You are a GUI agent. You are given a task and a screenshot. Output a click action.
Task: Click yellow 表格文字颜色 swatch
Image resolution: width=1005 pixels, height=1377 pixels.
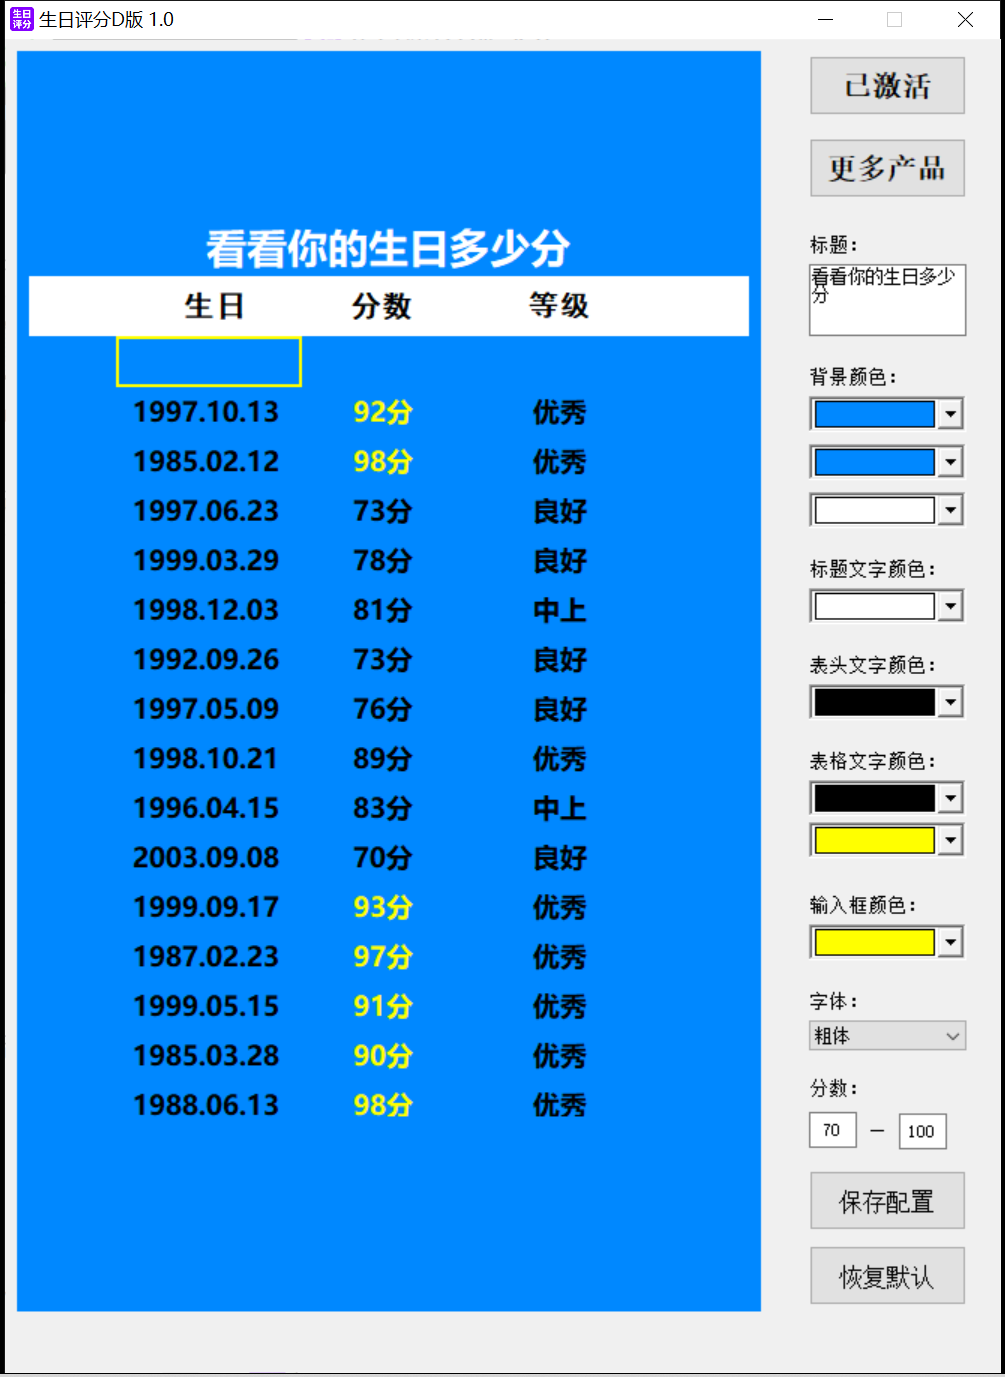874,840
